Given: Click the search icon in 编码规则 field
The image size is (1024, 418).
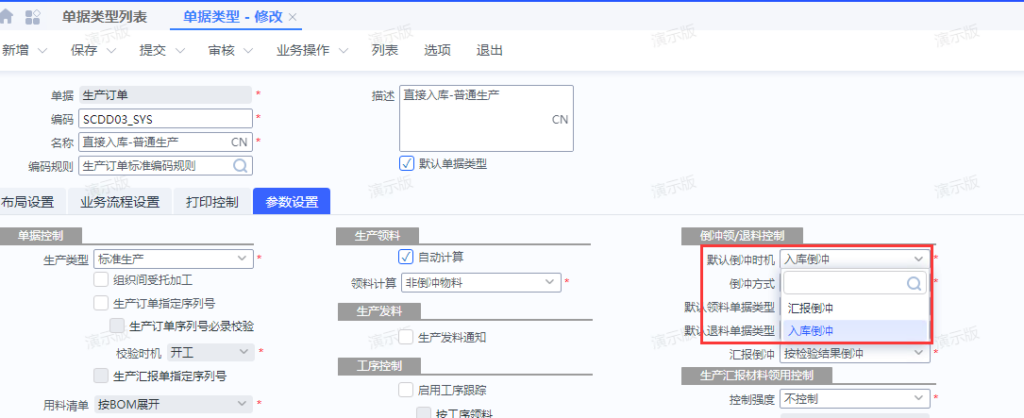Looking at the screenshot, I should 241,165.
